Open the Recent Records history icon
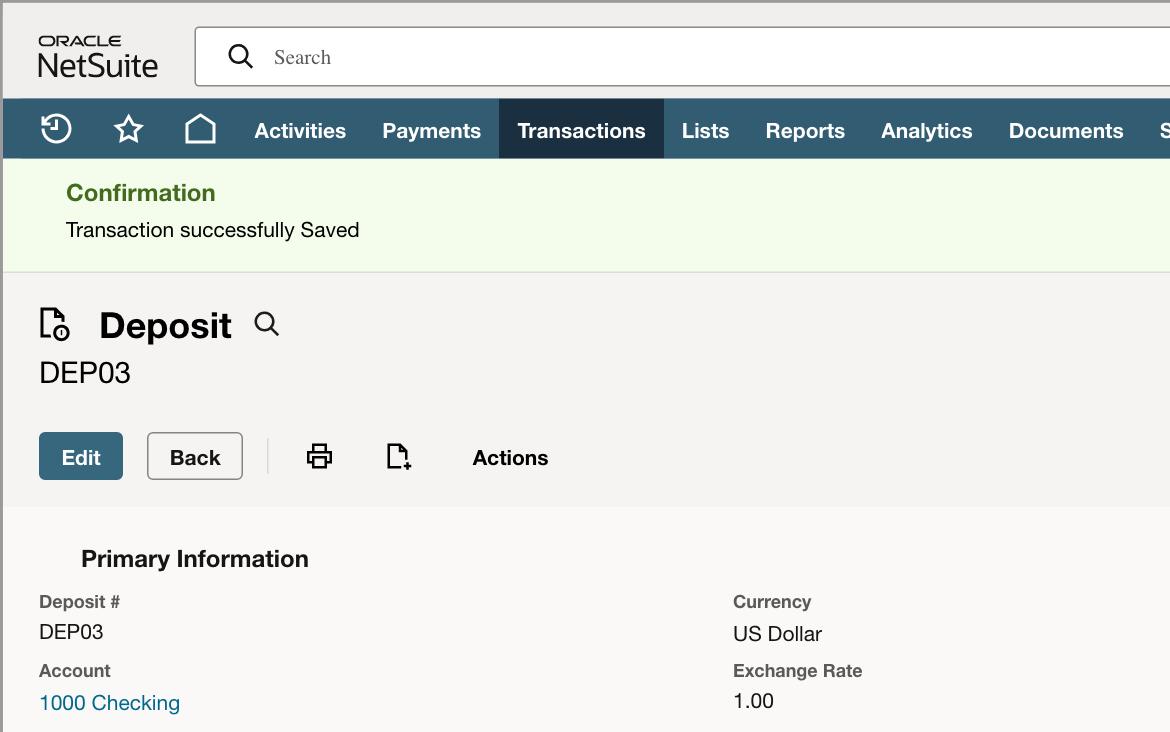Screen dimensions: 1170x732 (x=56, y=129)
